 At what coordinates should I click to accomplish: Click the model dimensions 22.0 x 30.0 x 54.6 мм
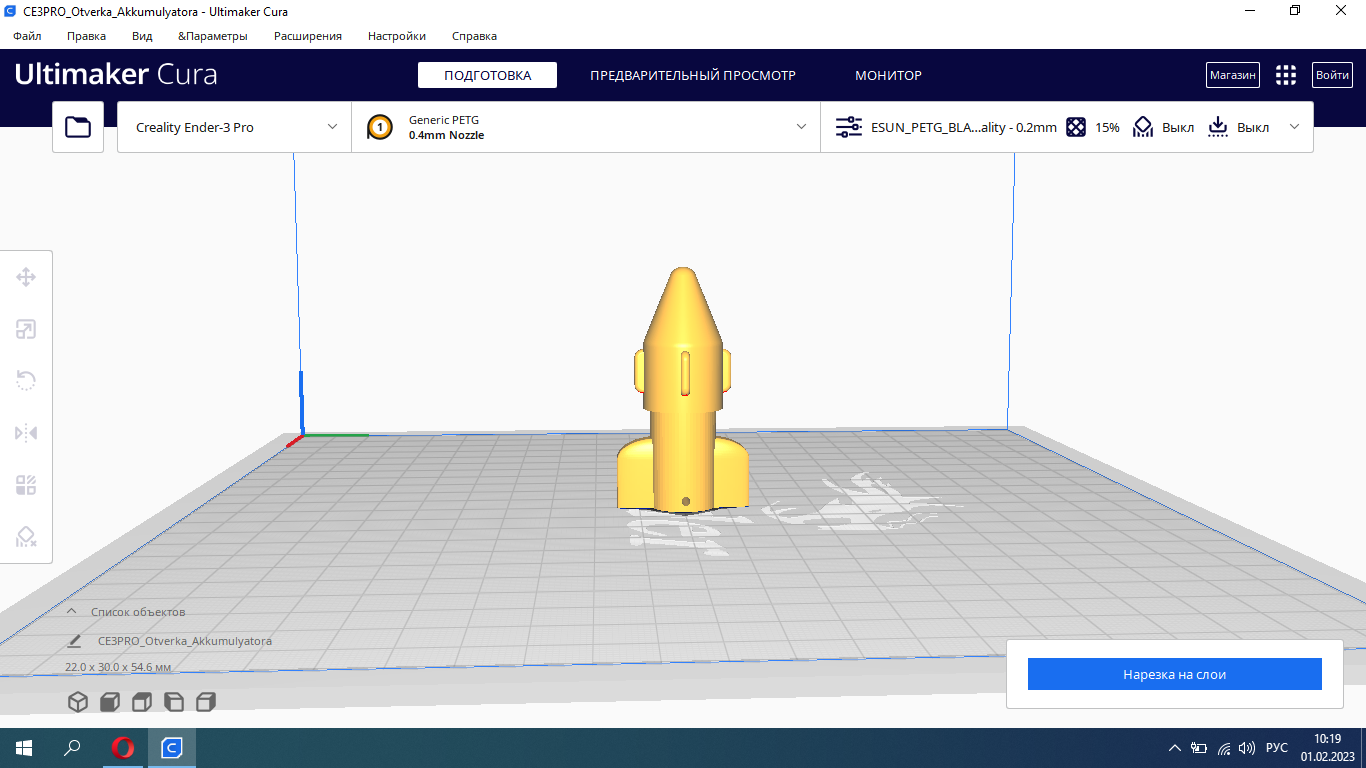click(118, 667)
